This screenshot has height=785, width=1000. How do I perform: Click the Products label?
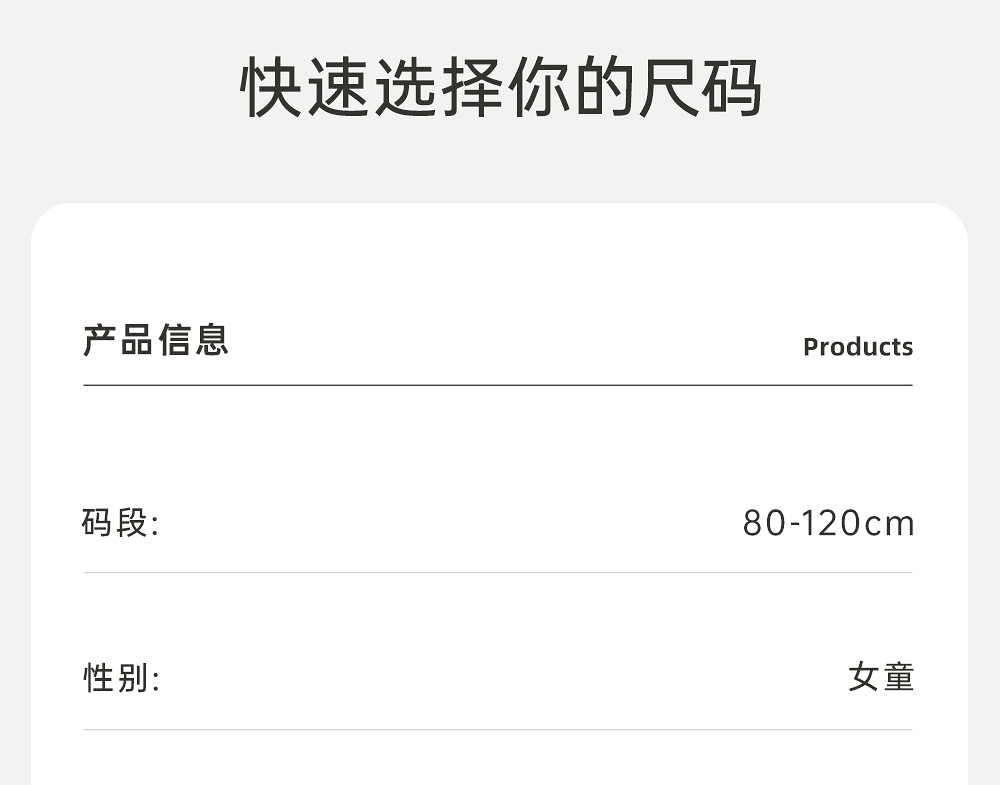[x=858, y=347]
